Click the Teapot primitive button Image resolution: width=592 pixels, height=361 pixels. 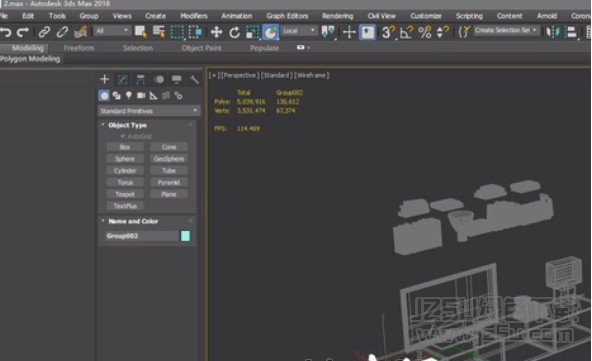[x=125, y=194]
